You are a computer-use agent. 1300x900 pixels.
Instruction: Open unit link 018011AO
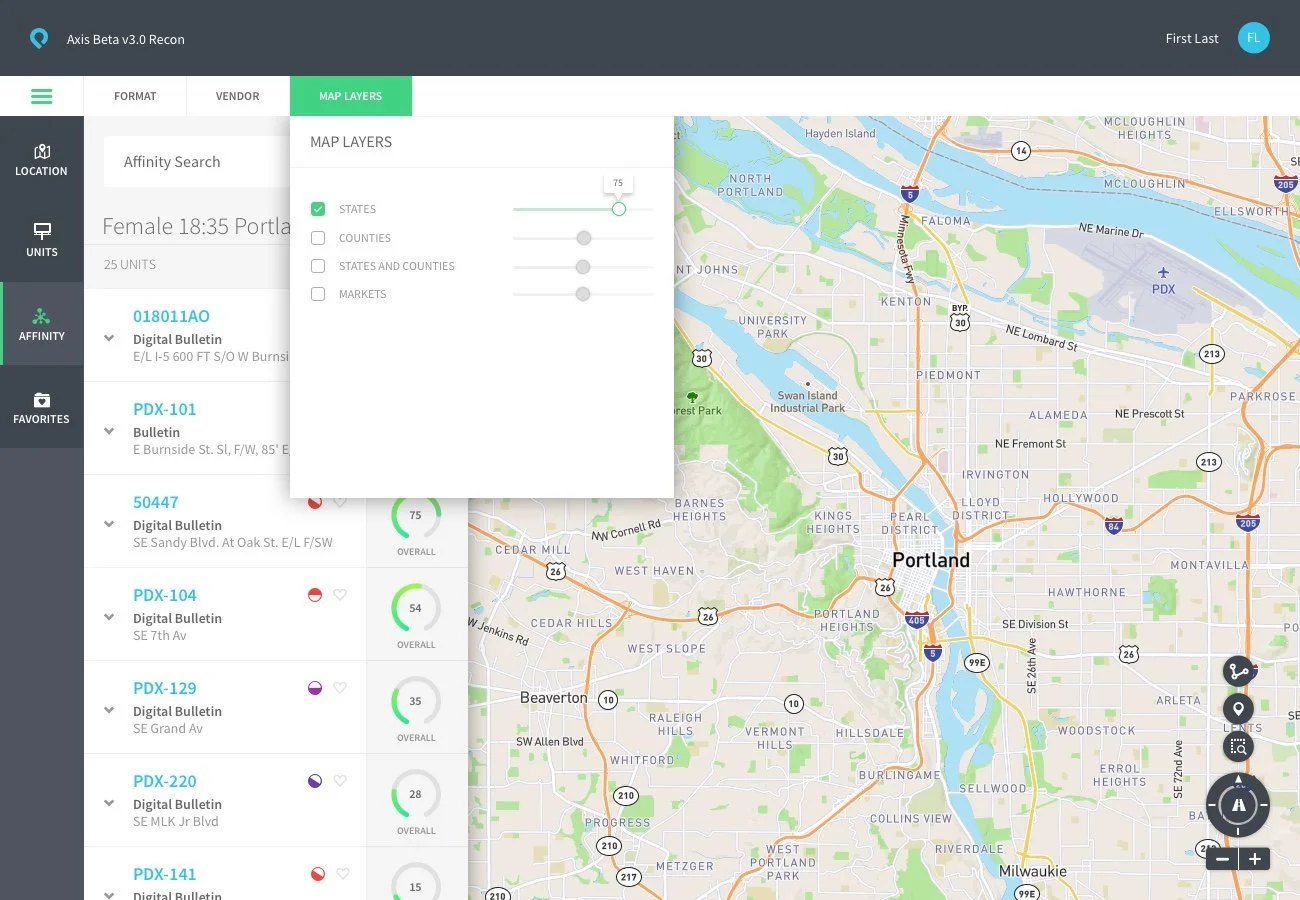(x=171, y=316)
